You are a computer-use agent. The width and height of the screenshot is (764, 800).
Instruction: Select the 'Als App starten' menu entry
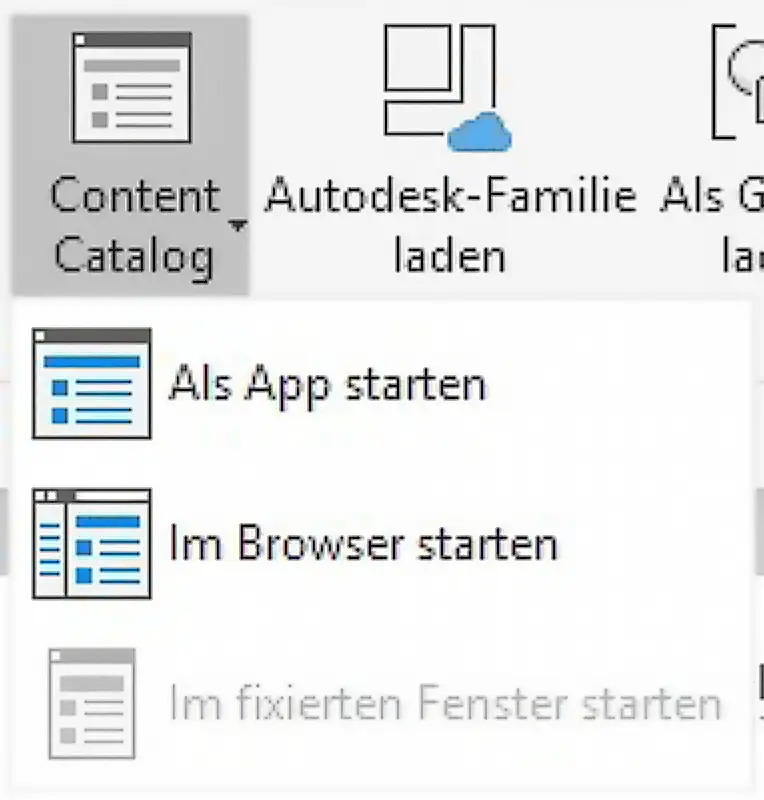383,383
